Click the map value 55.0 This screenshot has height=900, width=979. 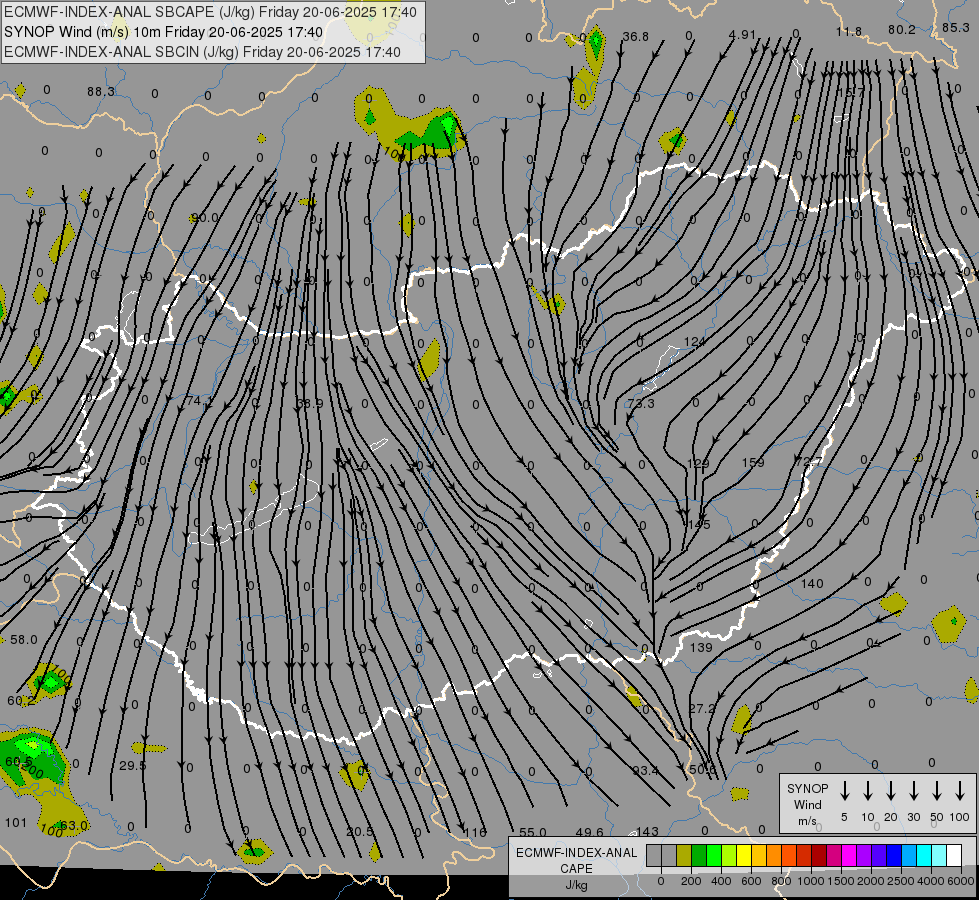click(533, 832)
